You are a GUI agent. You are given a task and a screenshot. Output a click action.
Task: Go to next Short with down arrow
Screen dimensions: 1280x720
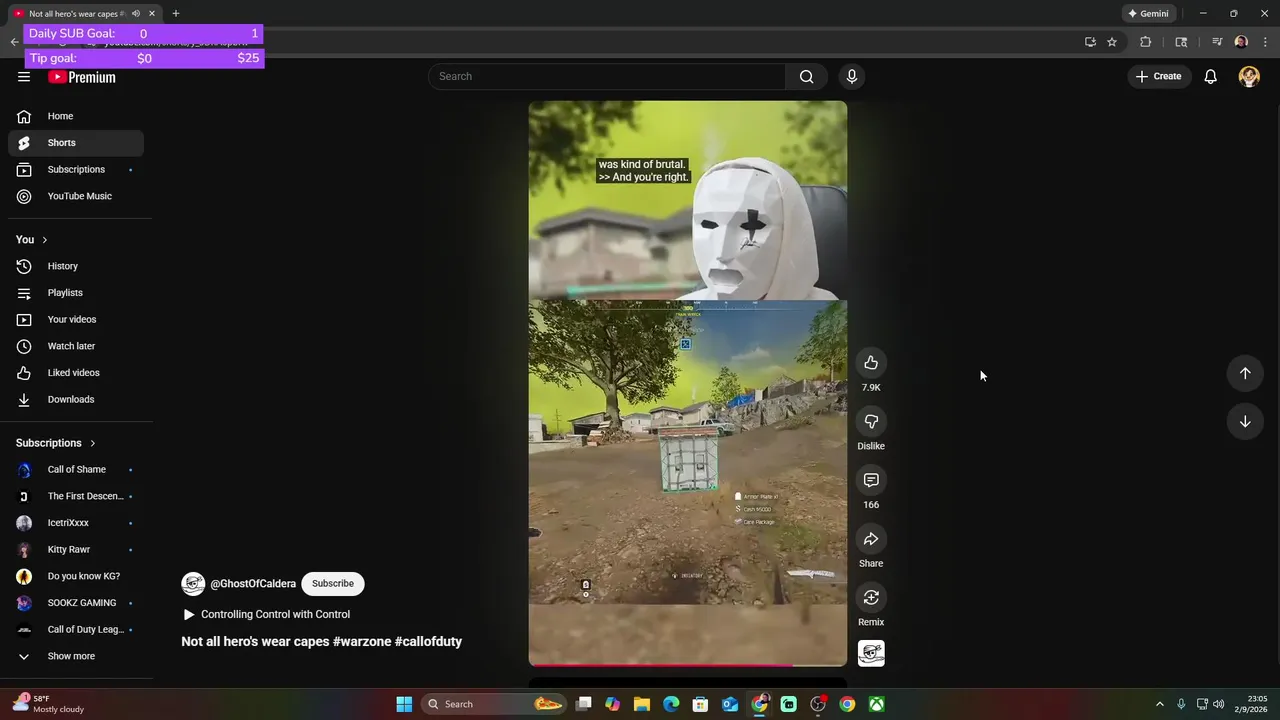click(1245, 422)
